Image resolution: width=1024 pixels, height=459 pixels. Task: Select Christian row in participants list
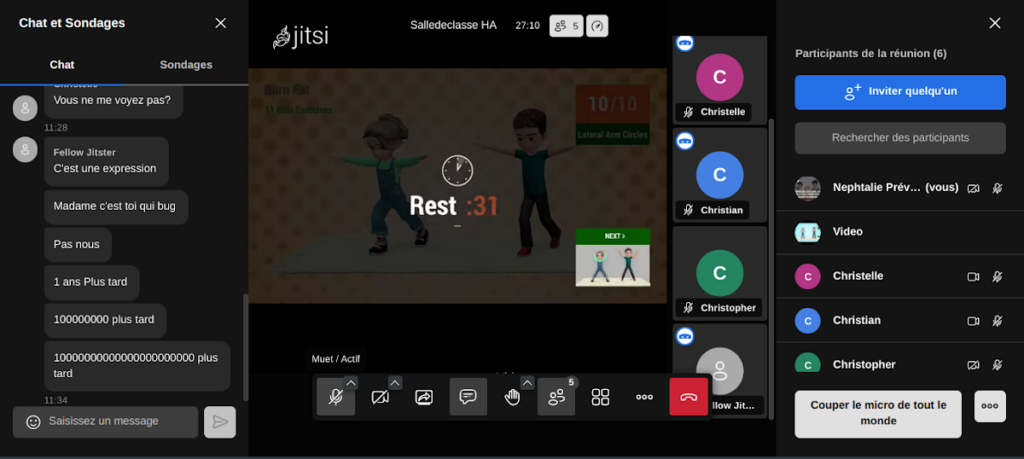click(900, 321)
